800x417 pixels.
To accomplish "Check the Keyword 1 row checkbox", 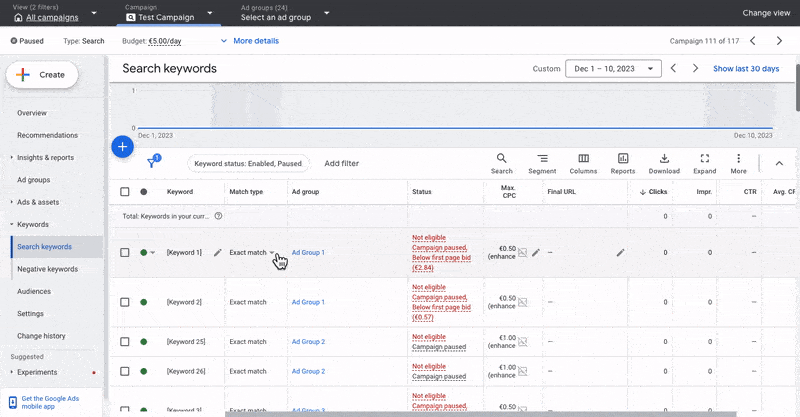I will (x=125, y=253).
